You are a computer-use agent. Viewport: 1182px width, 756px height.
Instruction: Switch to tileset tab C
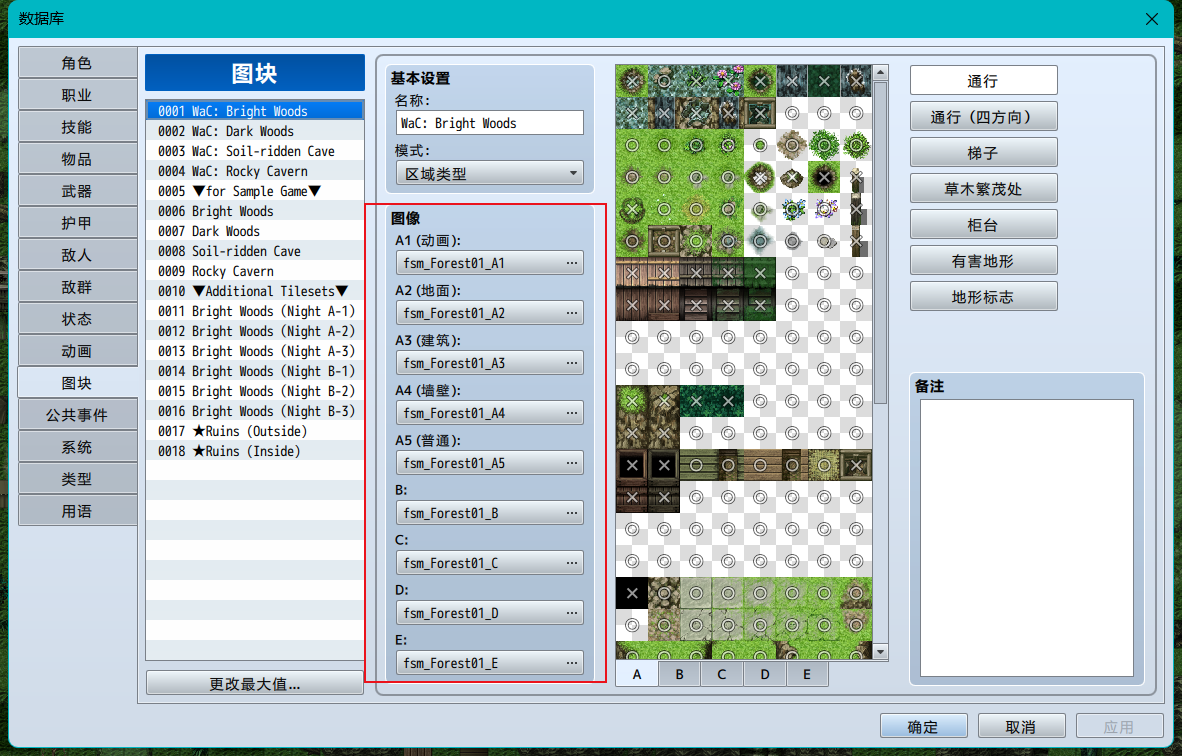click(721, 674)
